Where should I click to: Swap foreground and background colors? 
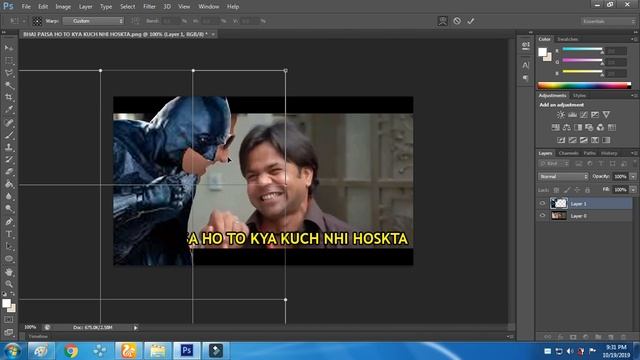12,293
